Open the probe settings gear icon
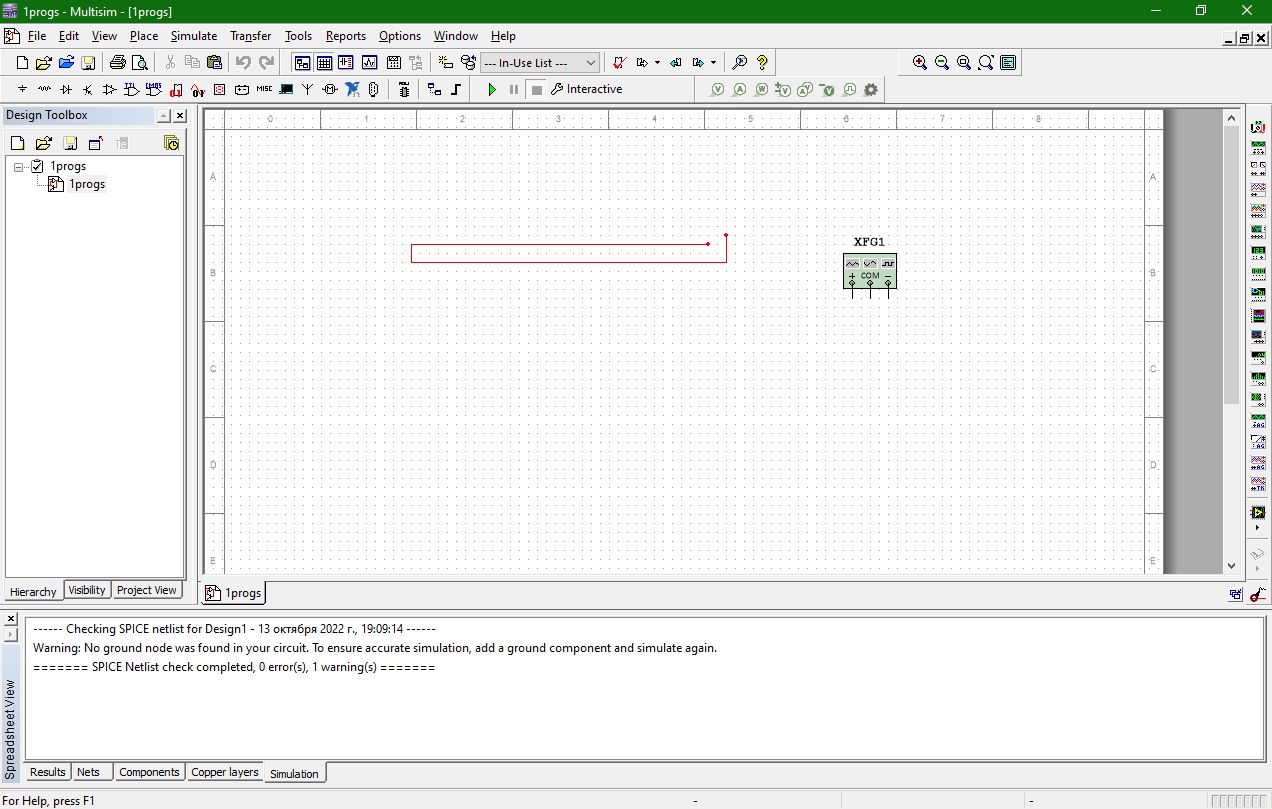Image resolution: width=1272 pixels, height=809 pixels. click(x=871, y=90)
